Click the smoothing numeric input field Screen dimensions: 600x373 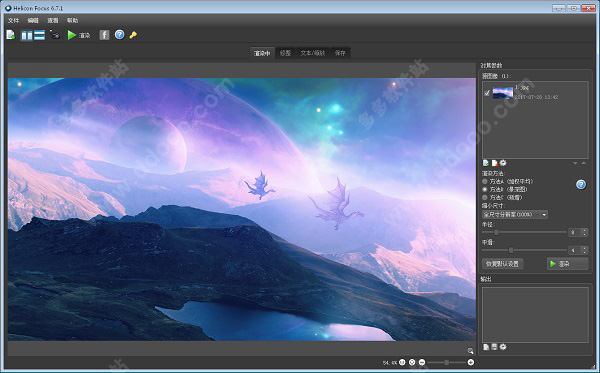pos(575,250)
